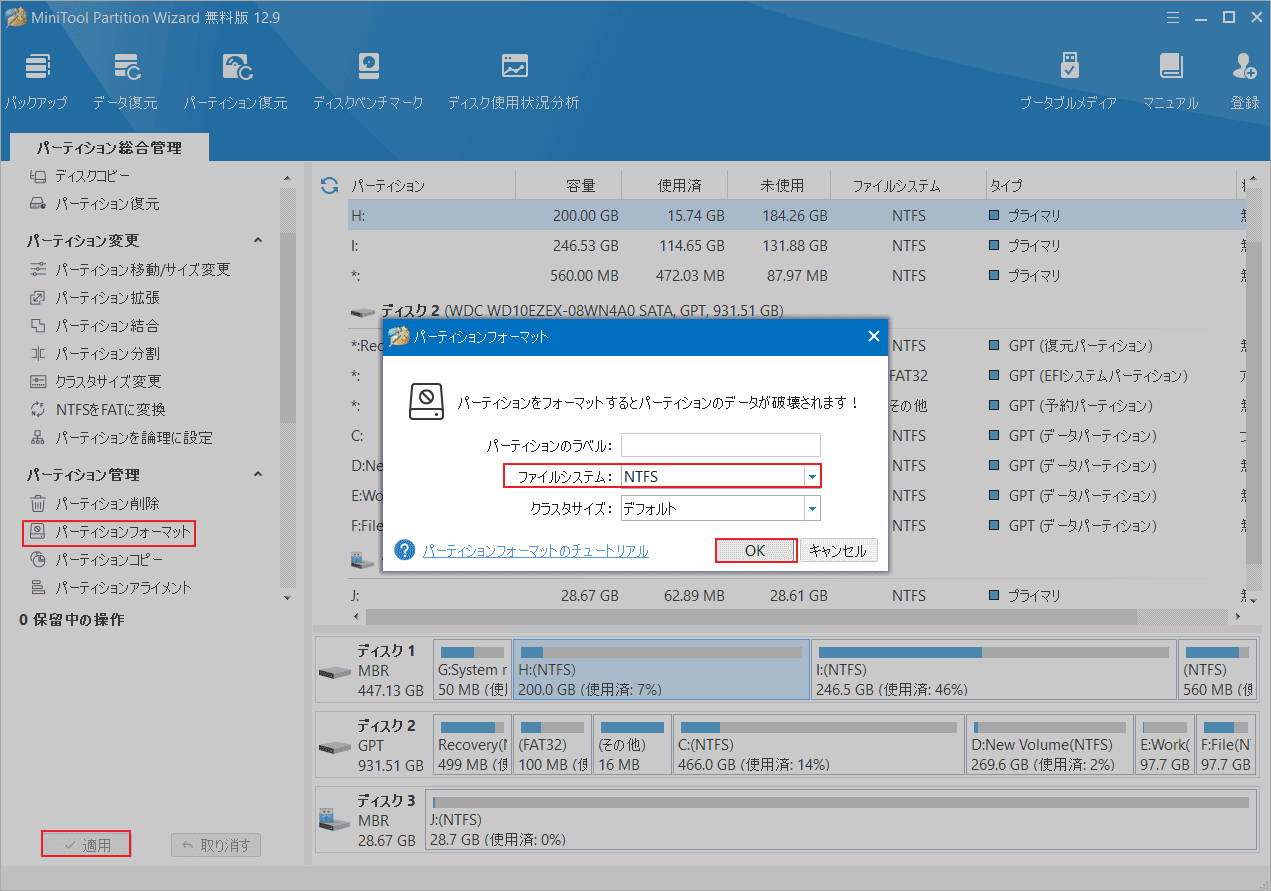The image size is (1271, 891).
Task: Click the help question-mark icon in dialog
Action: click(405, 550)
